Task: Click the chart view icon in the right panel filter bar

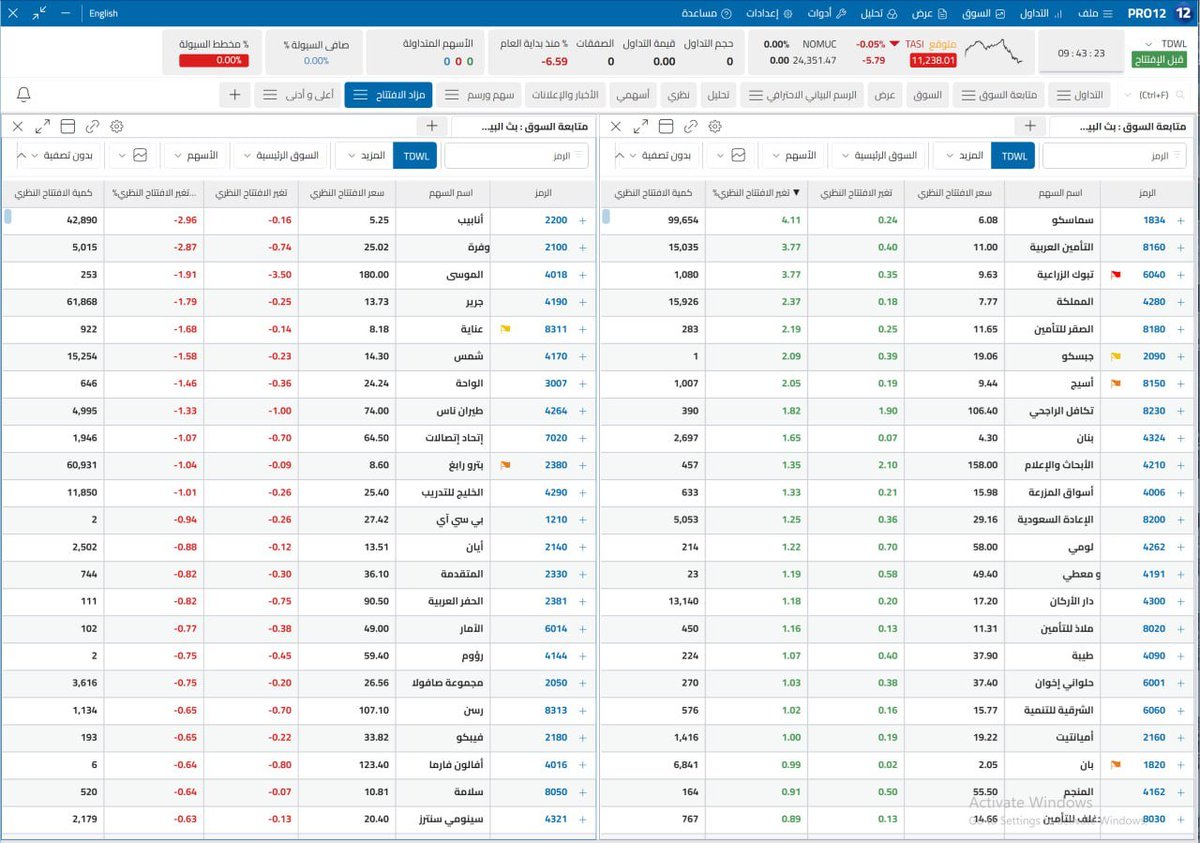Action: 738,156
